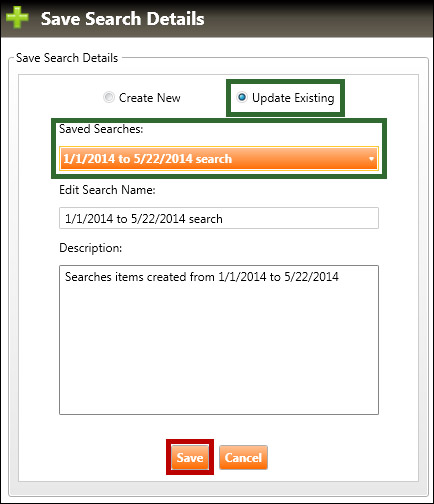Image resolution: width=434 pixels, height=504 pixels.
Task: Click the "Save Search Details" group box legend
Action: point(67,58)
